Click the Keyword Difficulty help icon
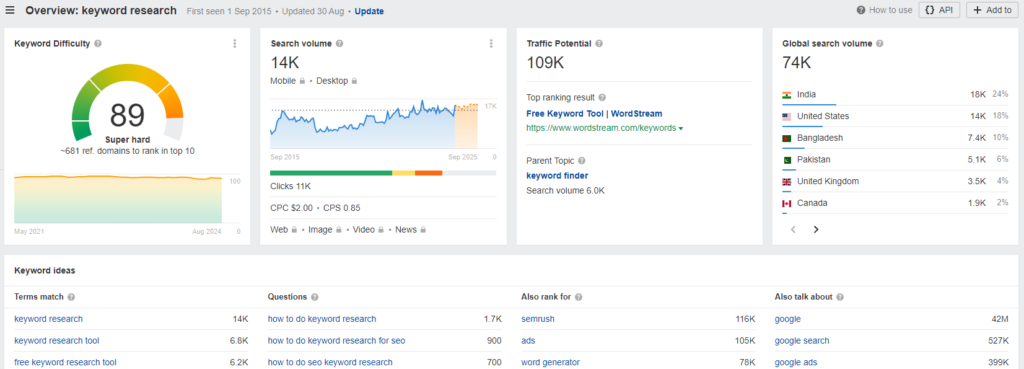 coord(98,44)
